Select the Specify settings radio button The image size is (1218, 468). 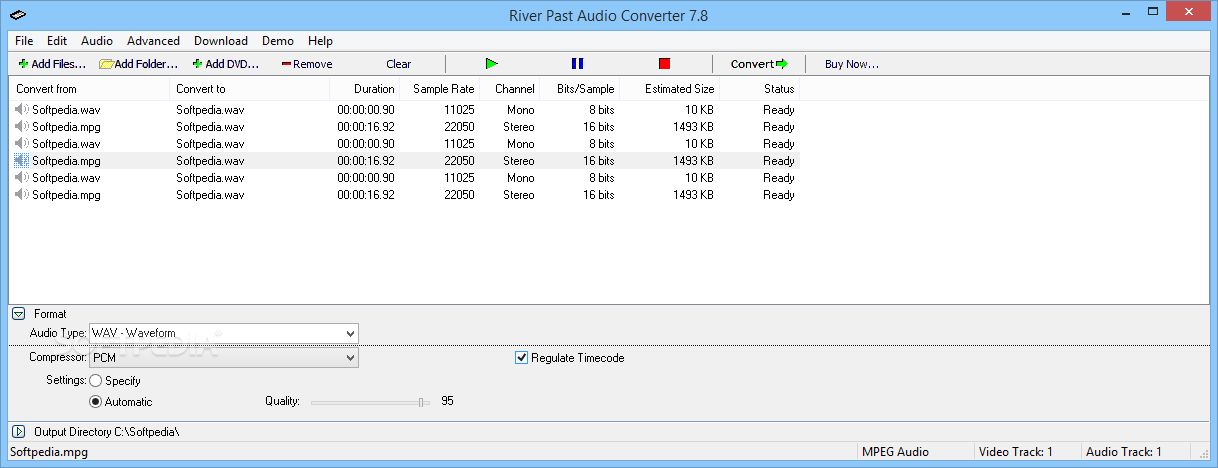95,381
